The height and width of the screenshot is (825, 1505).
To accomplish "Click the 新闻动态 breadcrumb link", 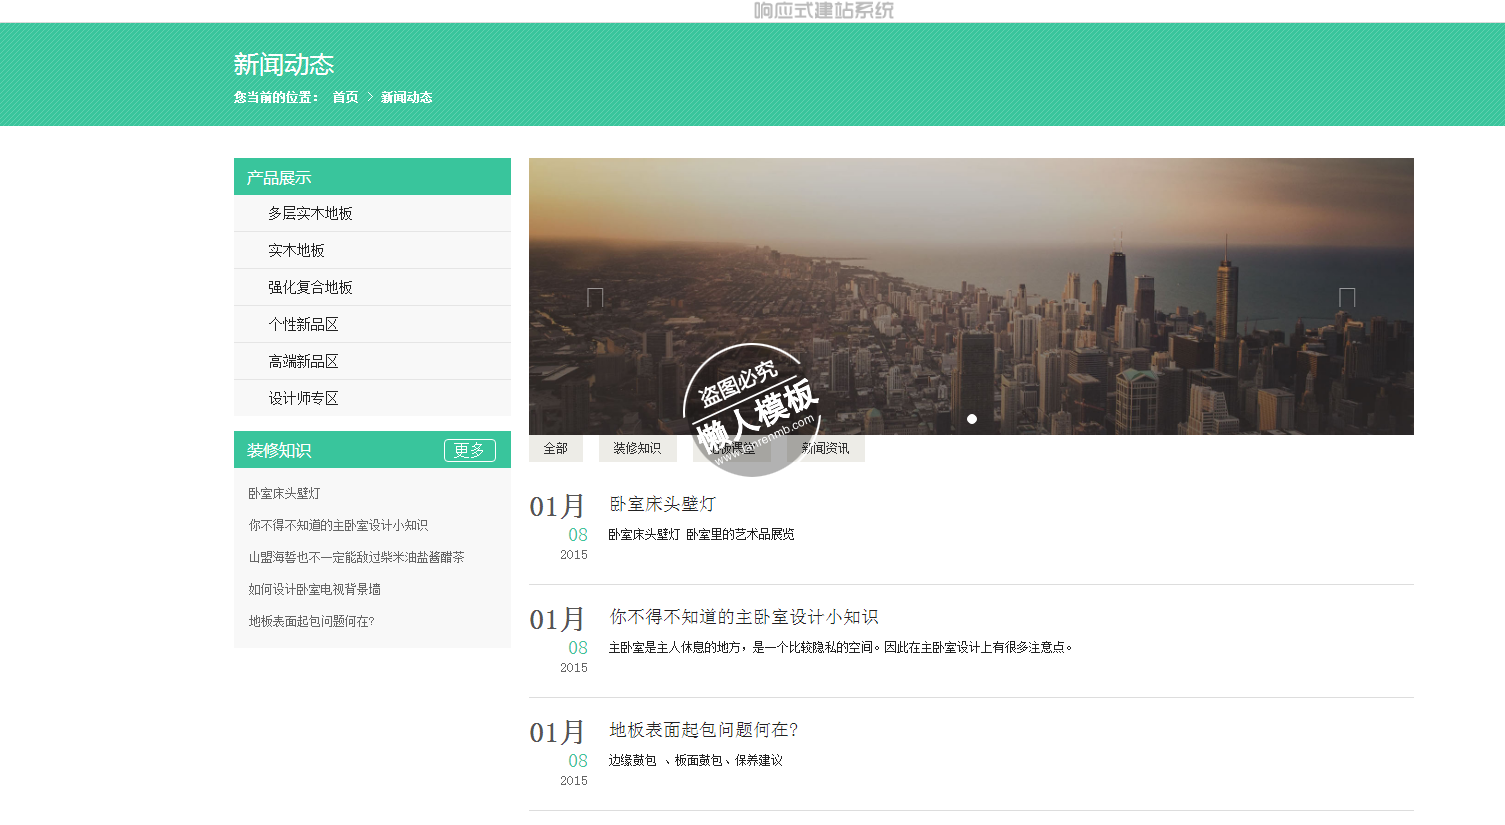I will (x=406, y=97).
